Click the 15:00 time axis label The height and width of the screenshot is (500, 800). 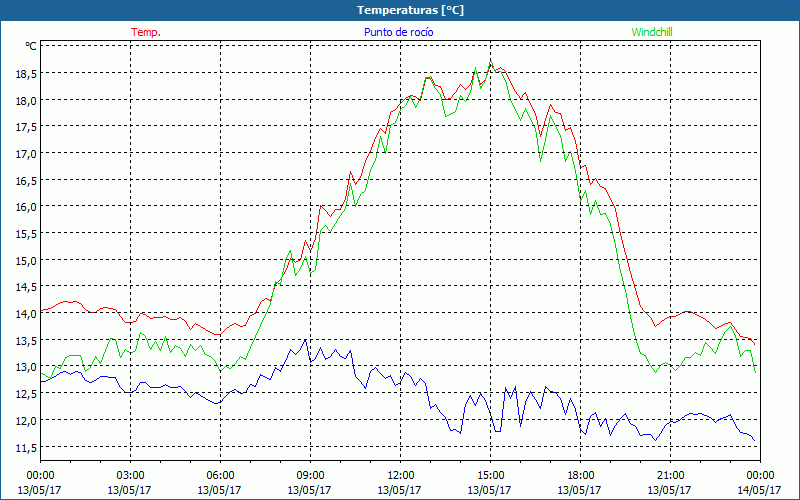coord(490,475)
